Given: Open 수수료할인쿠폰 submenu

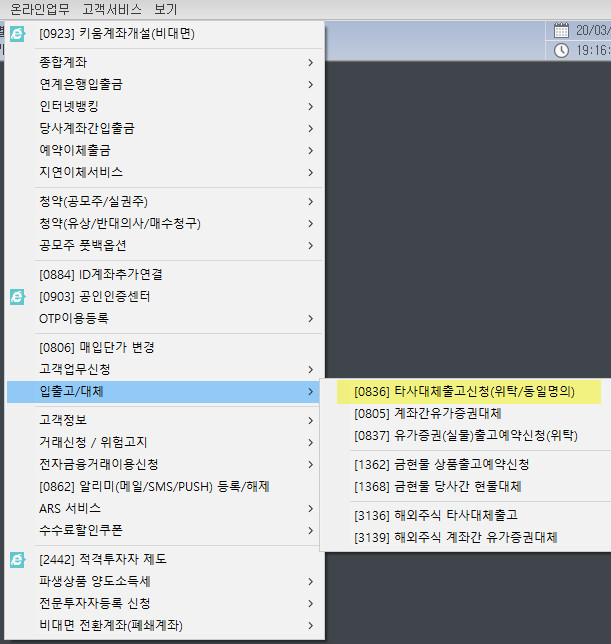Looking at the screenshot, I should coord(164,531).
